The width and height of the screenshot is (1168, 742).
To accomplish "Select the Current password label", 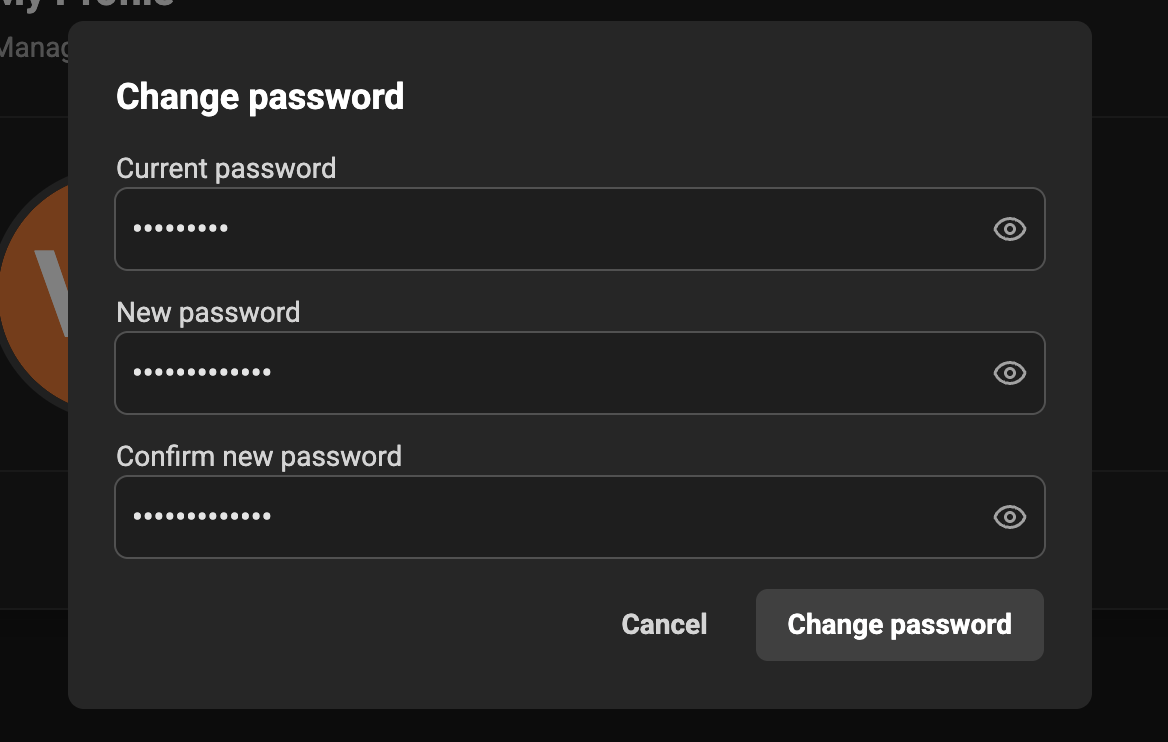I will (x=226, y=168).
